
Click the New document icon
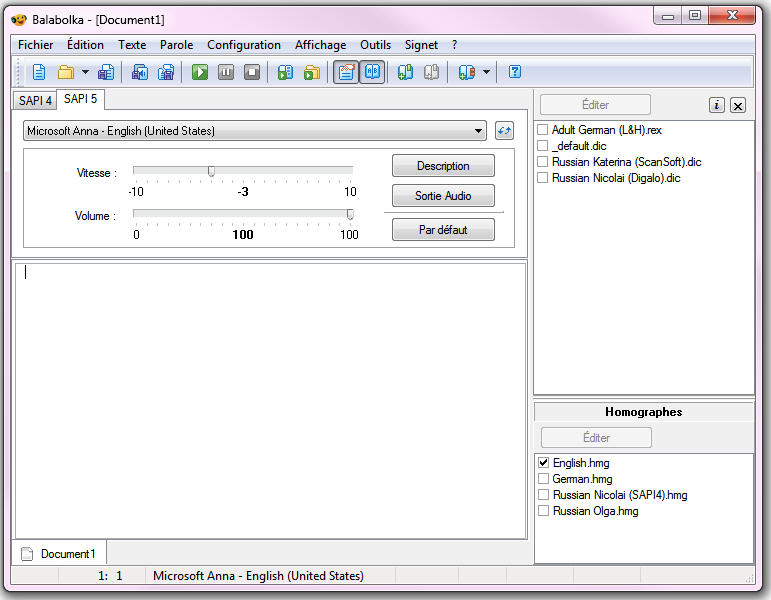[39, 72]
